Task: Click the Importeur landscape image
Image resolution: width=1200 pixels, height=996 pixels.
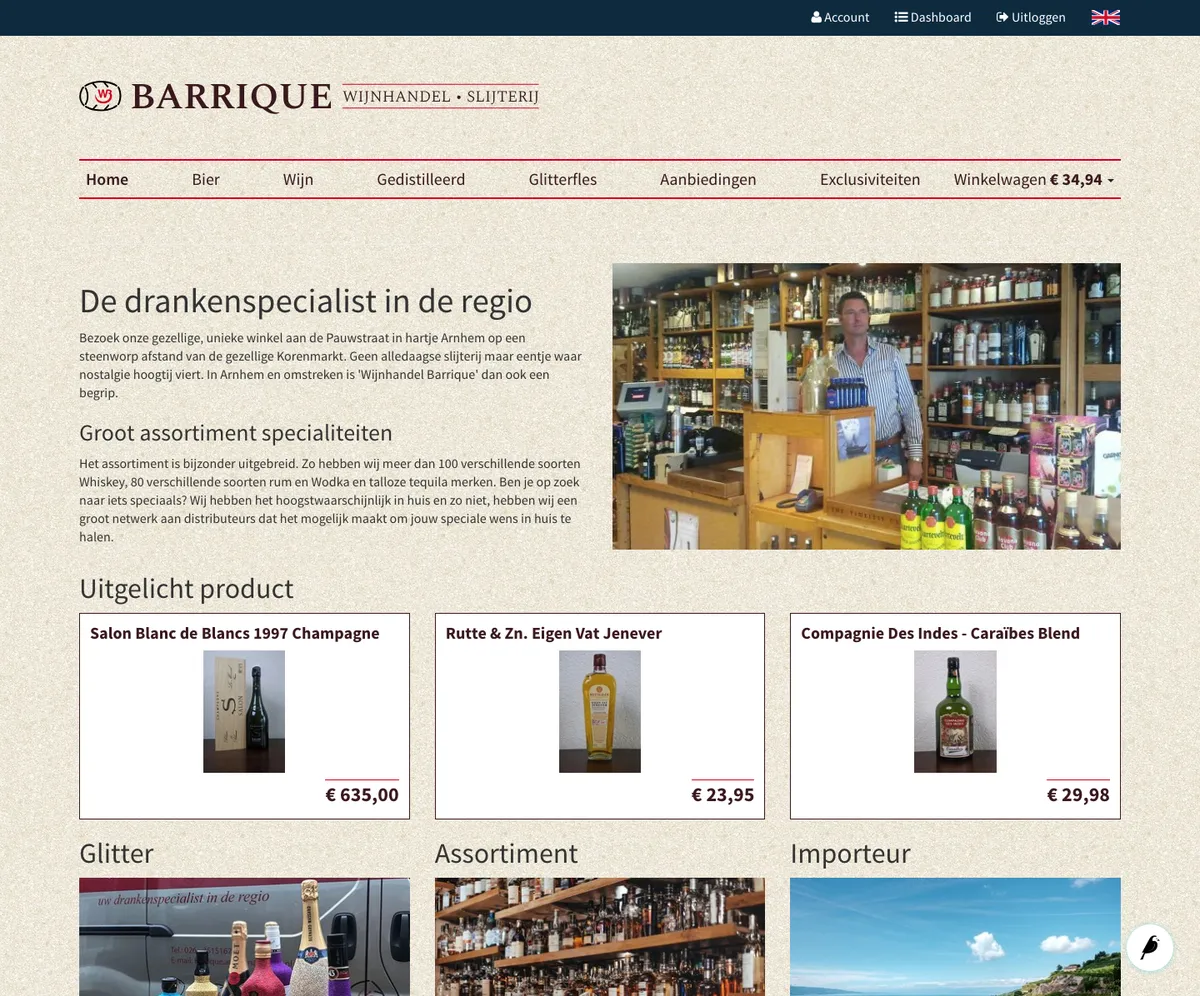Action: [x=955, y=937]
